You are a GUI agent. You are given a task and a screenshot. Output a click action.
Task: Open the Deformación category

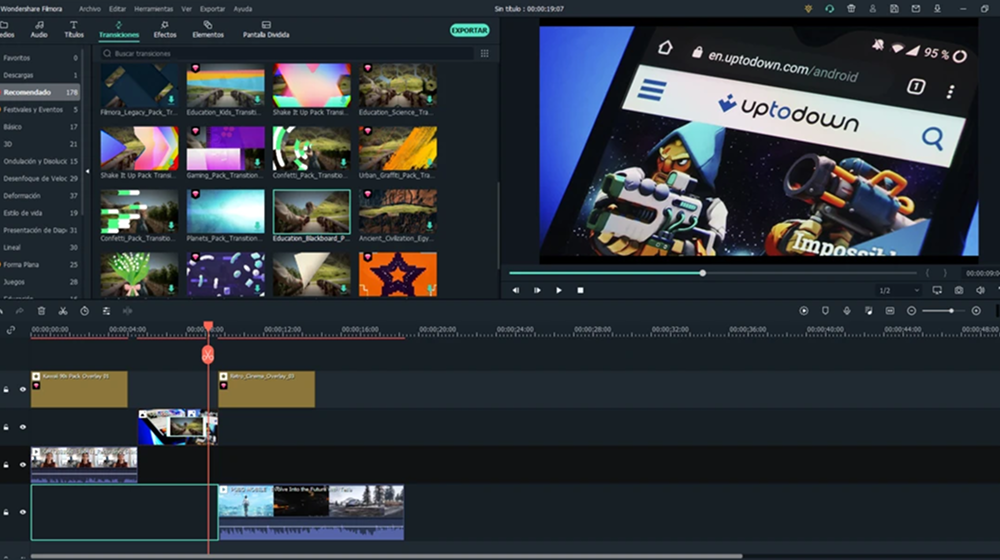[x=40, y=196]
